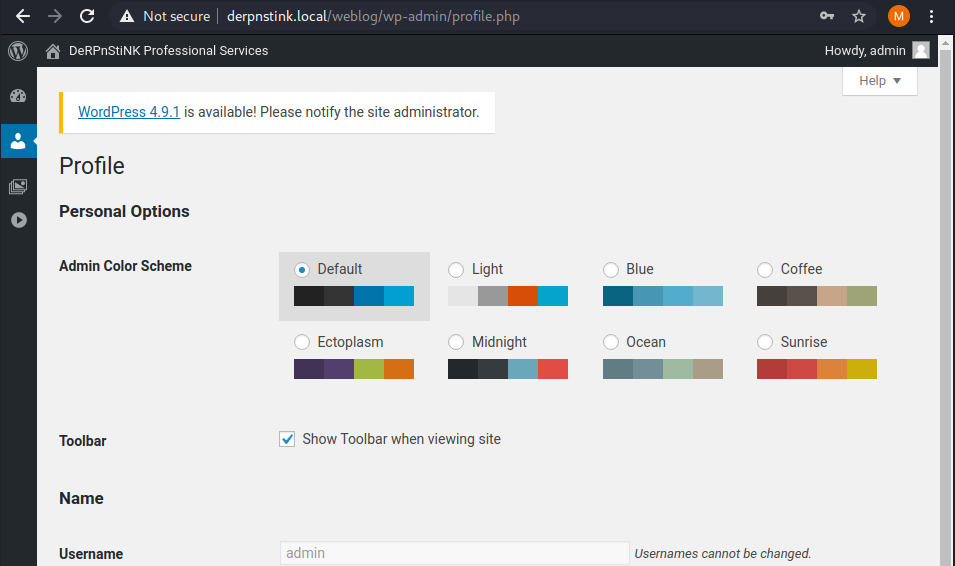Click the collapse menu play icon
The image size is (955, 566).
(x=18, y=220)
